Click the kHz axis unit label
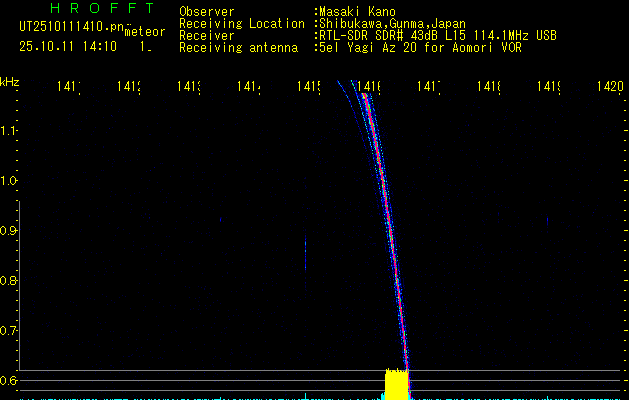Image resolution: width=629 pixels, height=400 pixels. [x=9, y=81]
